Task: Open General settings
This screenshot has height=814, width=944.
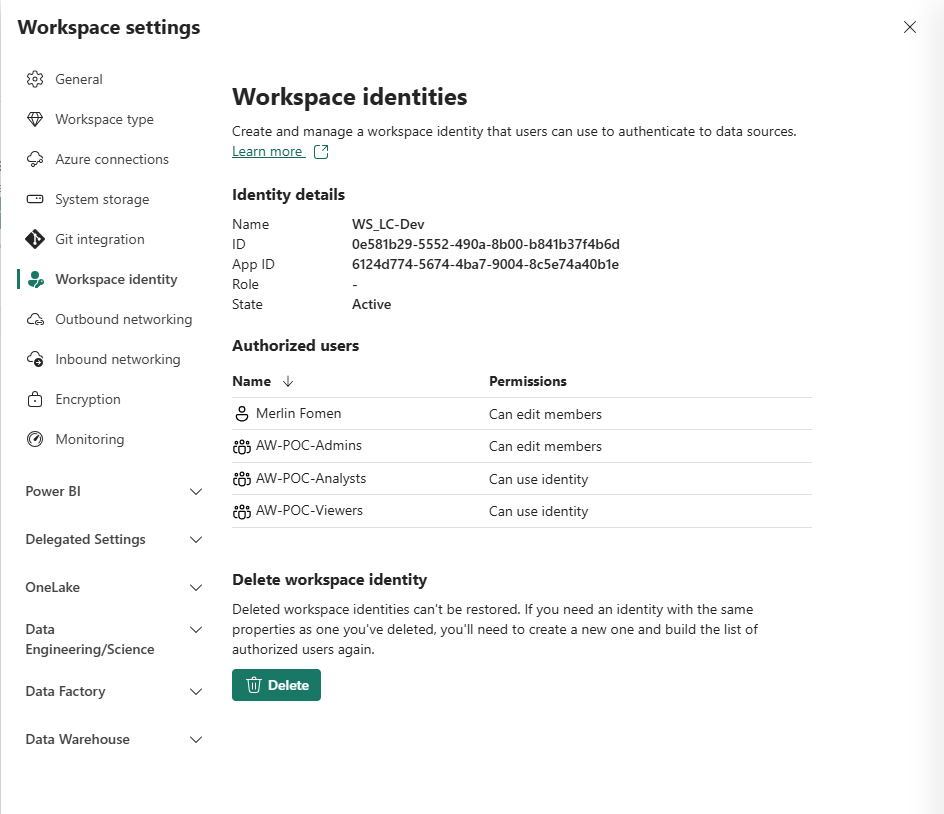Action: coord(79,79)
